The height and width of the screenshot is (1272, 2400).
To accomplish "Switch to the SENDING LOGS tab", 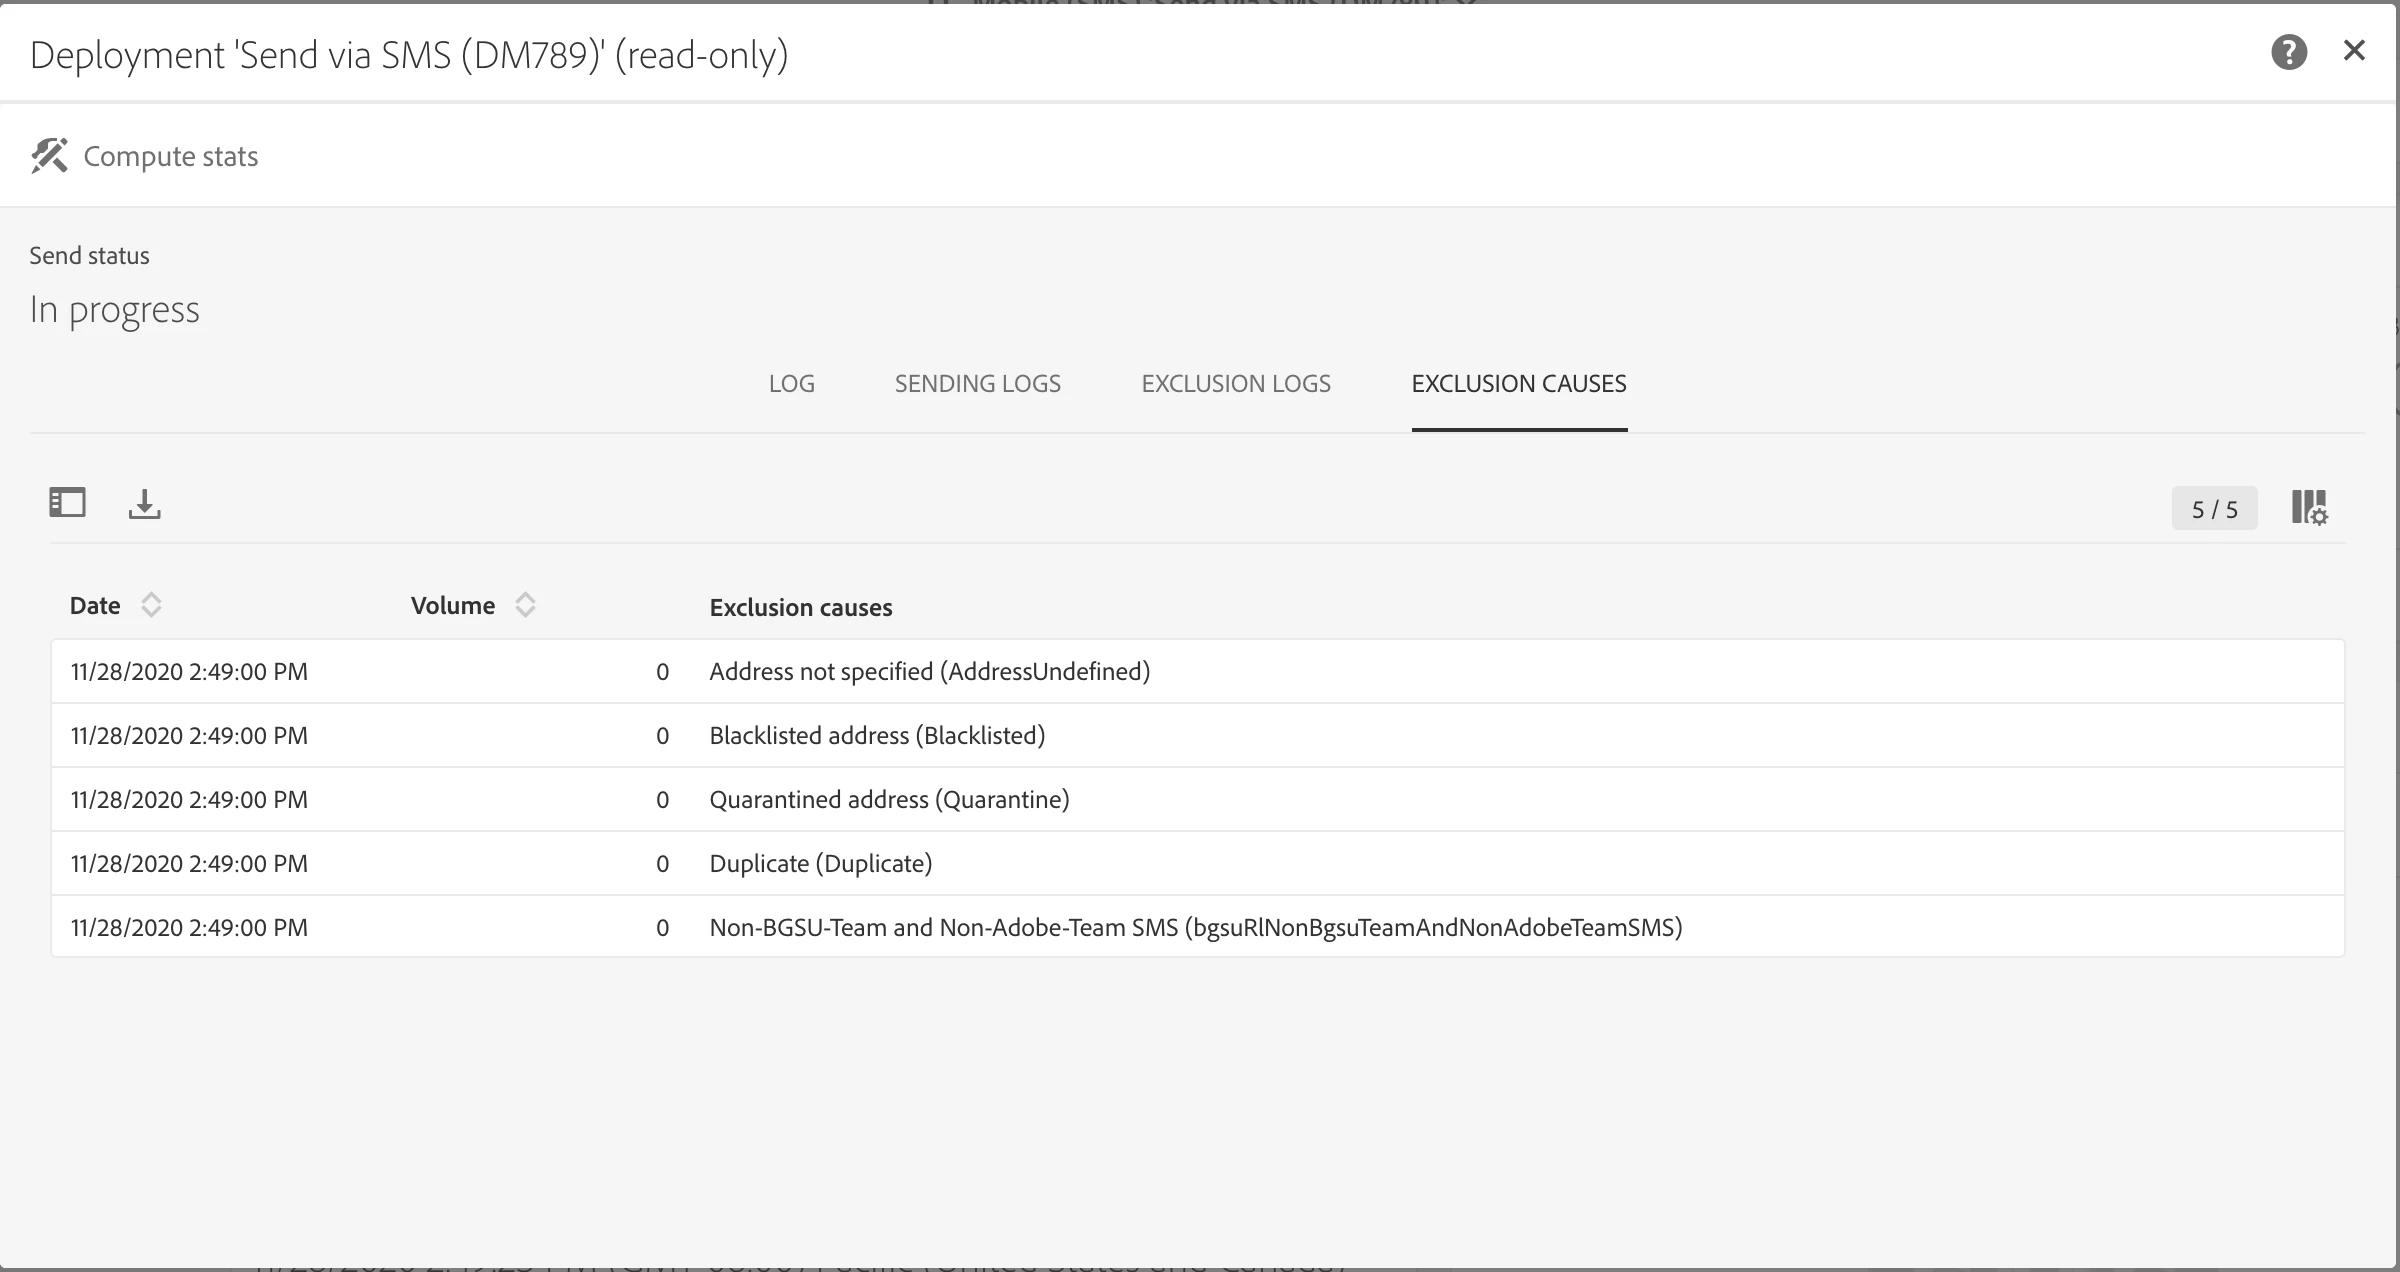I will coord(977,384).
